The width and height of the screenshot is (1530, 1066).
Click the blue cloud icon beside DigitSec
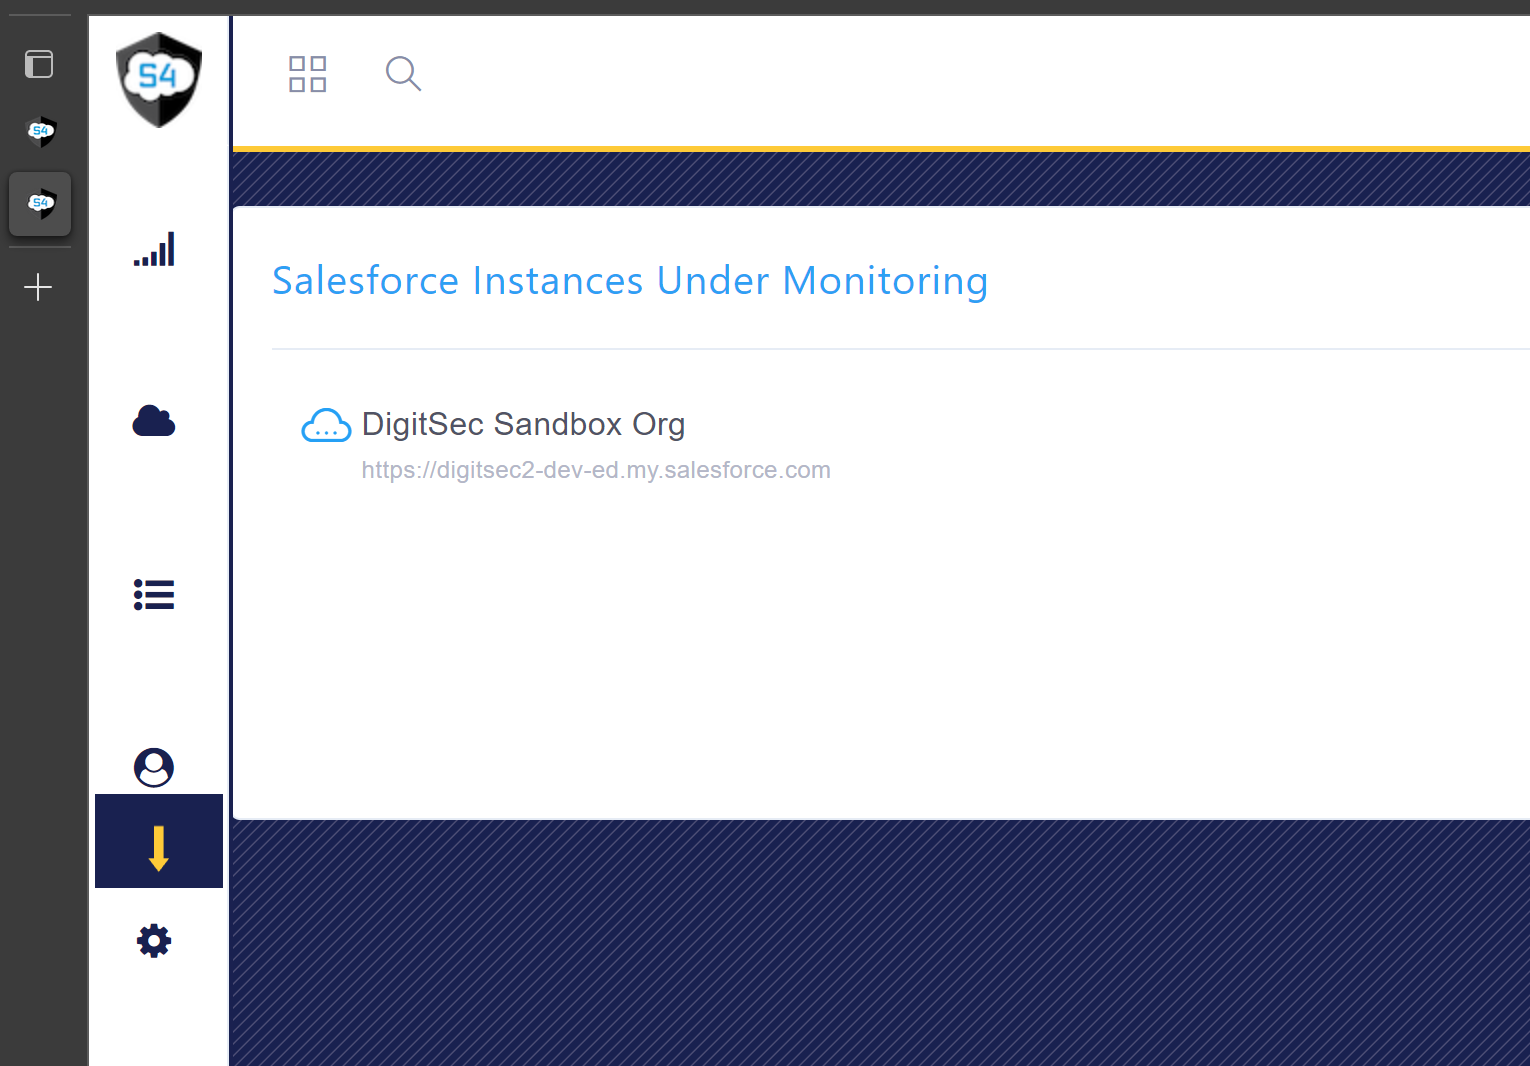(x=326, y=425)
